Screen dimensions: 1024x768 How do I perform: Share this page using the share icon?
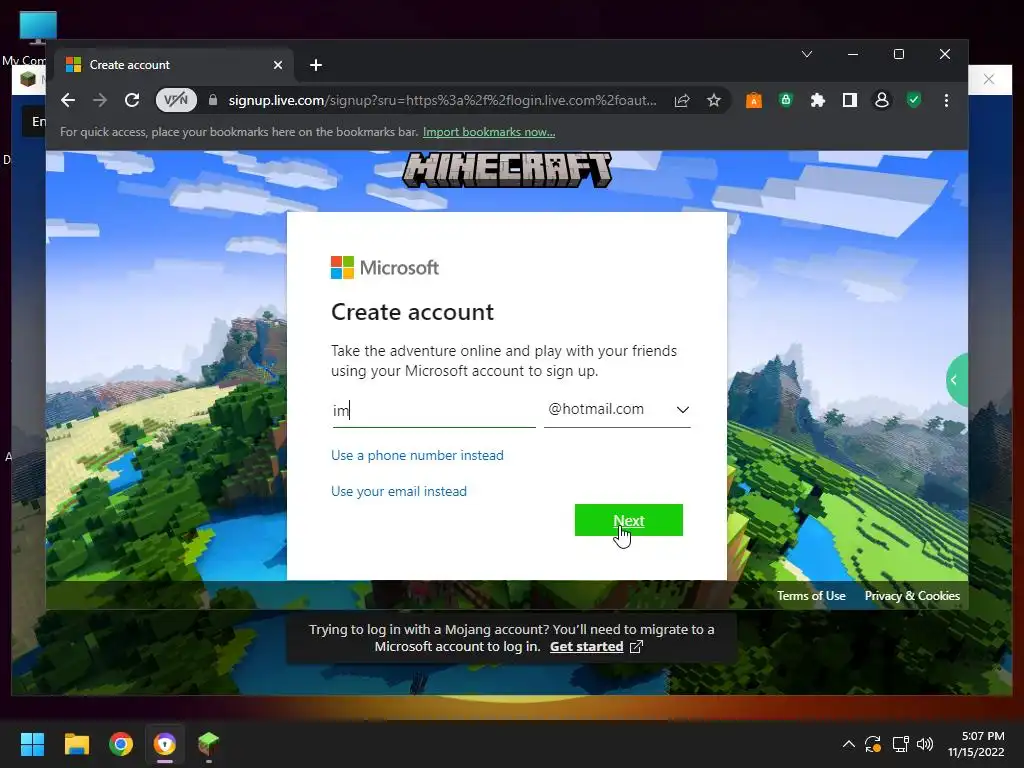[682, 100]
